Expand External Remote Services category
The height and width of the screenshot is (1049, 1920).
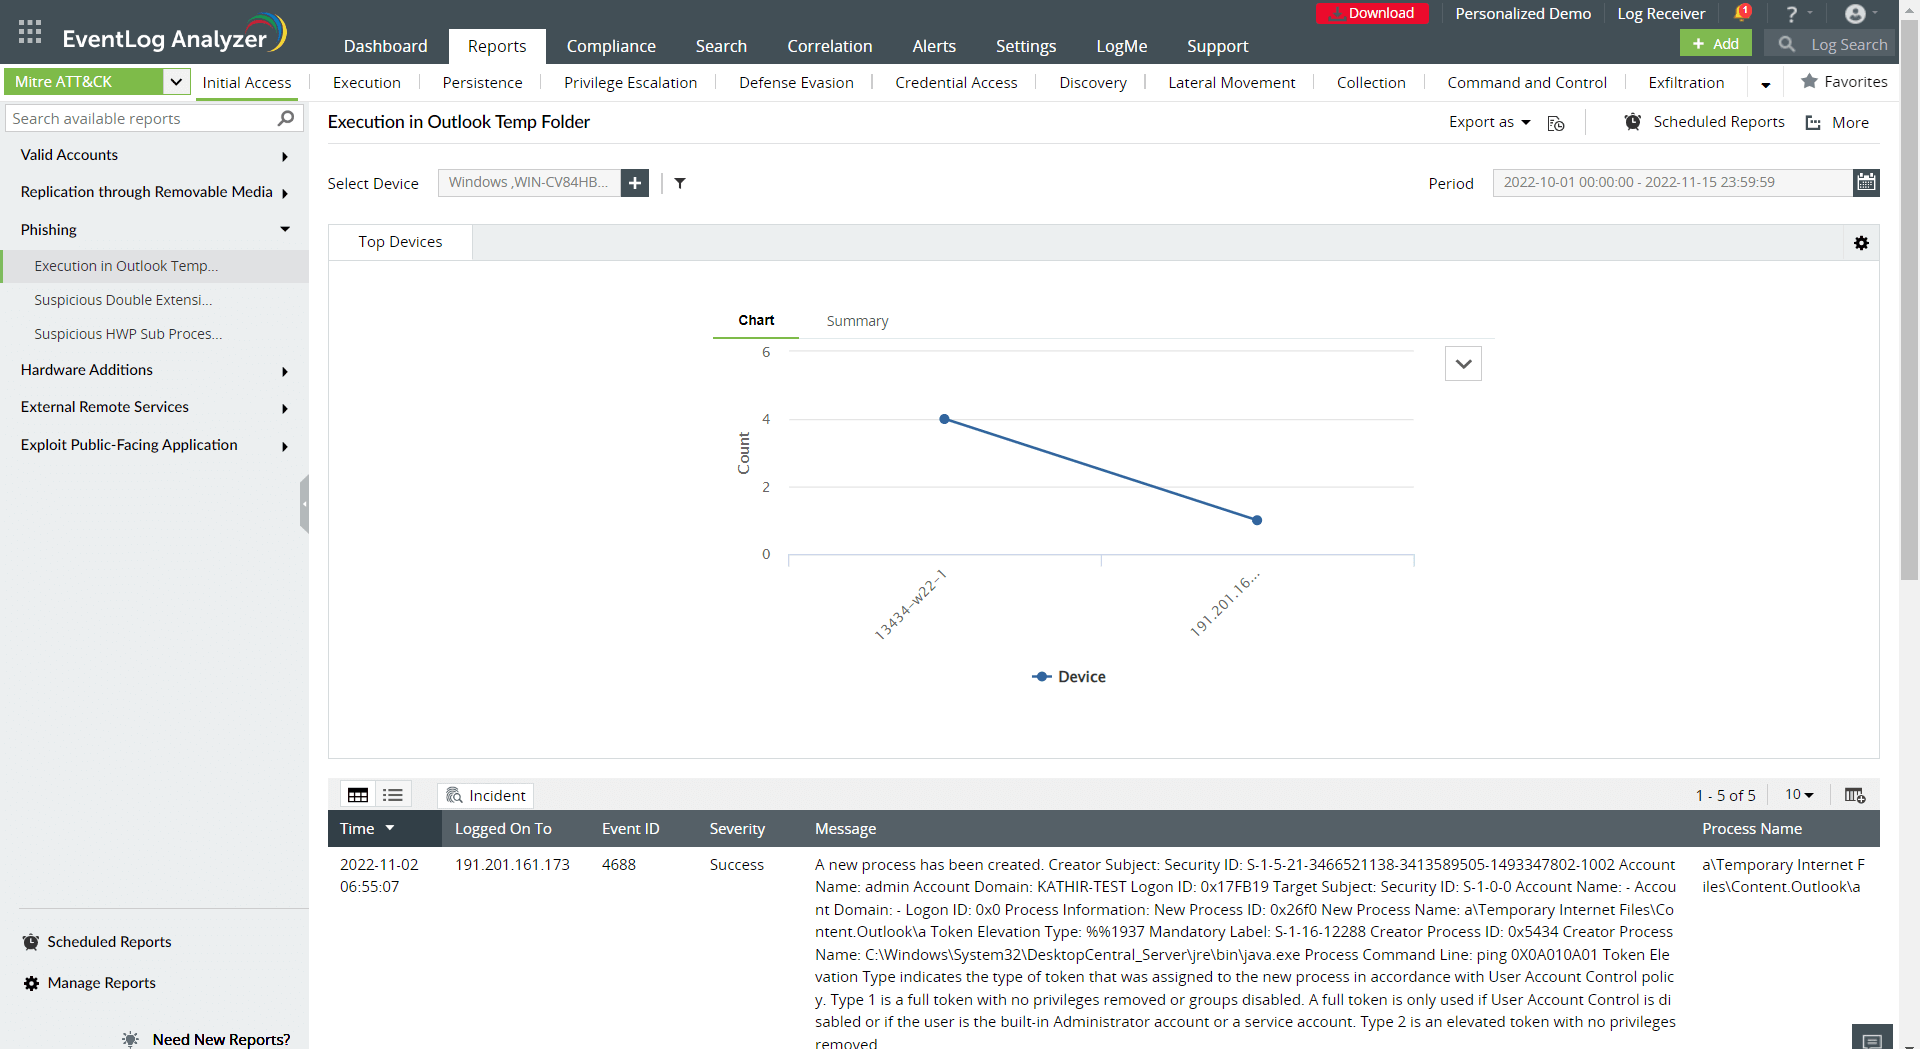tap(285, 408)
